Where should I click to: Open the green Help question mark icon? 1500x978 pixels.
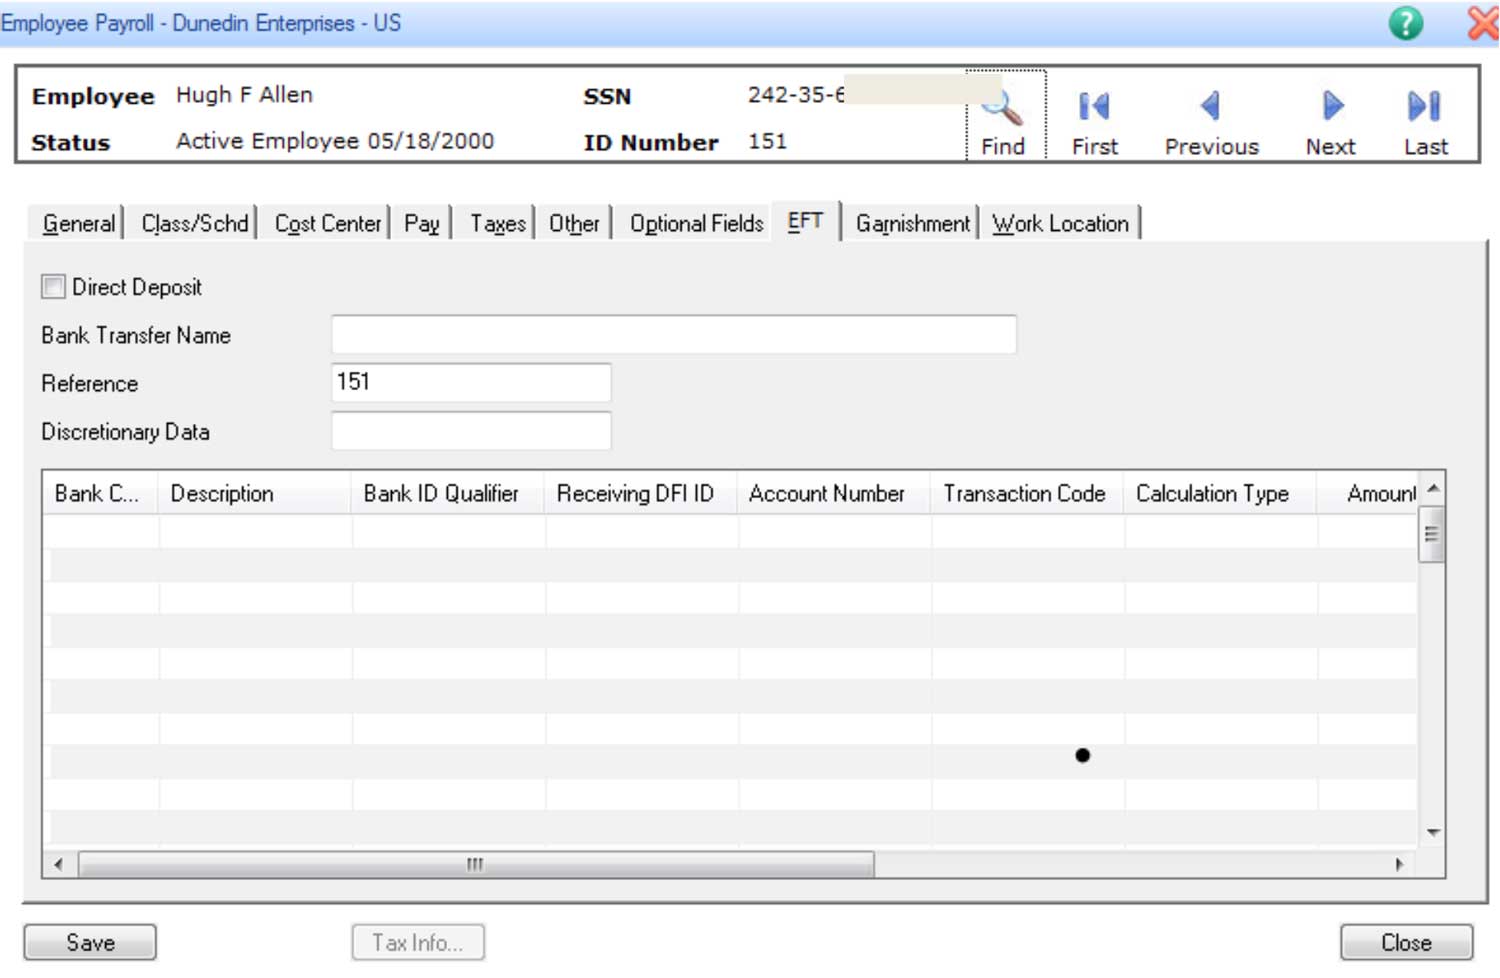point(1405,22)
